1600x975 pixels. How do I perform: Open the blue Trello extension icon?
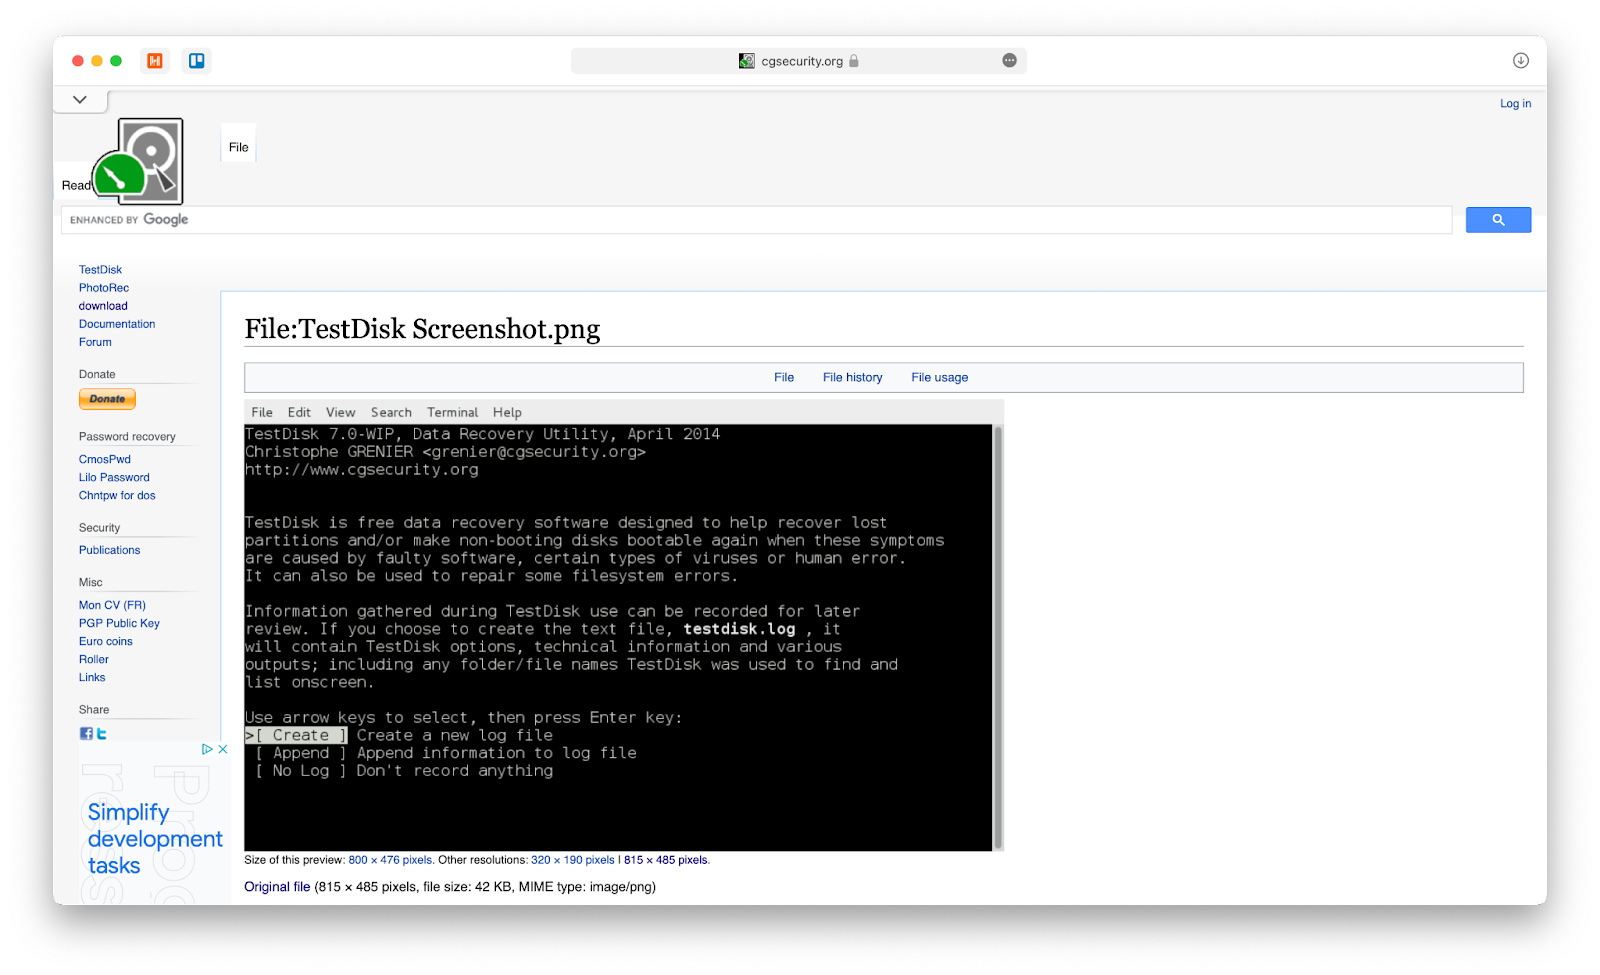click(x=197, y=61)
